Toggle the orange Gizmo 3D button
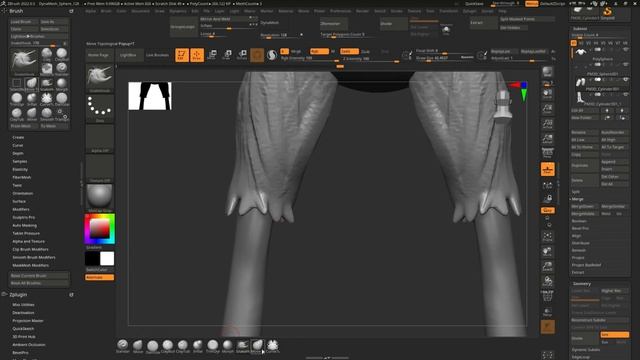 coord(257,55)
